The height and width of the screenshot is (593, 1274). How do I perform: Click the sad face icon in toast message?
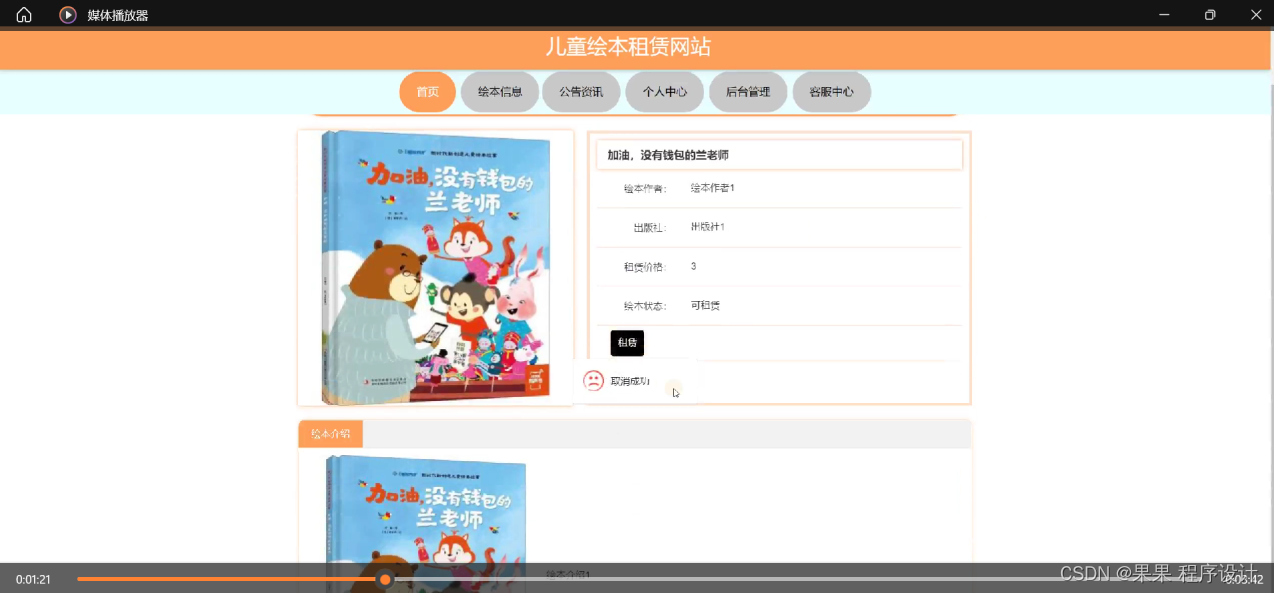(593, 381)
